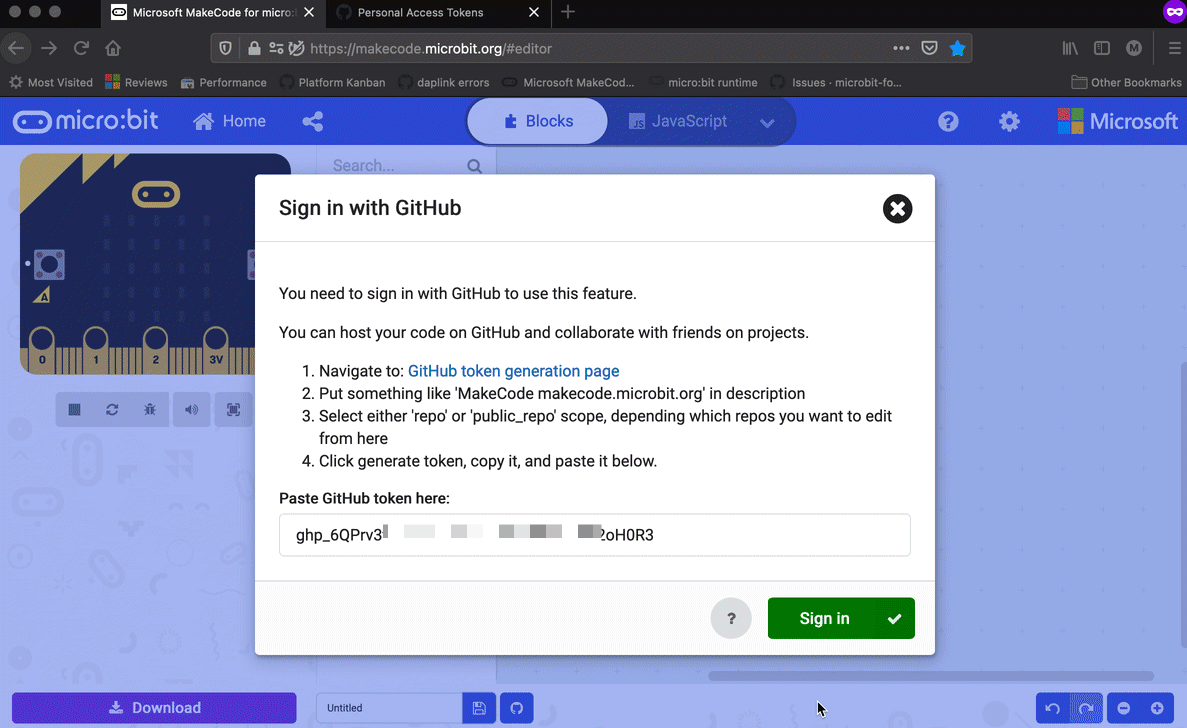Click the green Sign in button
Viewport: 1187px width, 728px height.
(x=841, y=618)
